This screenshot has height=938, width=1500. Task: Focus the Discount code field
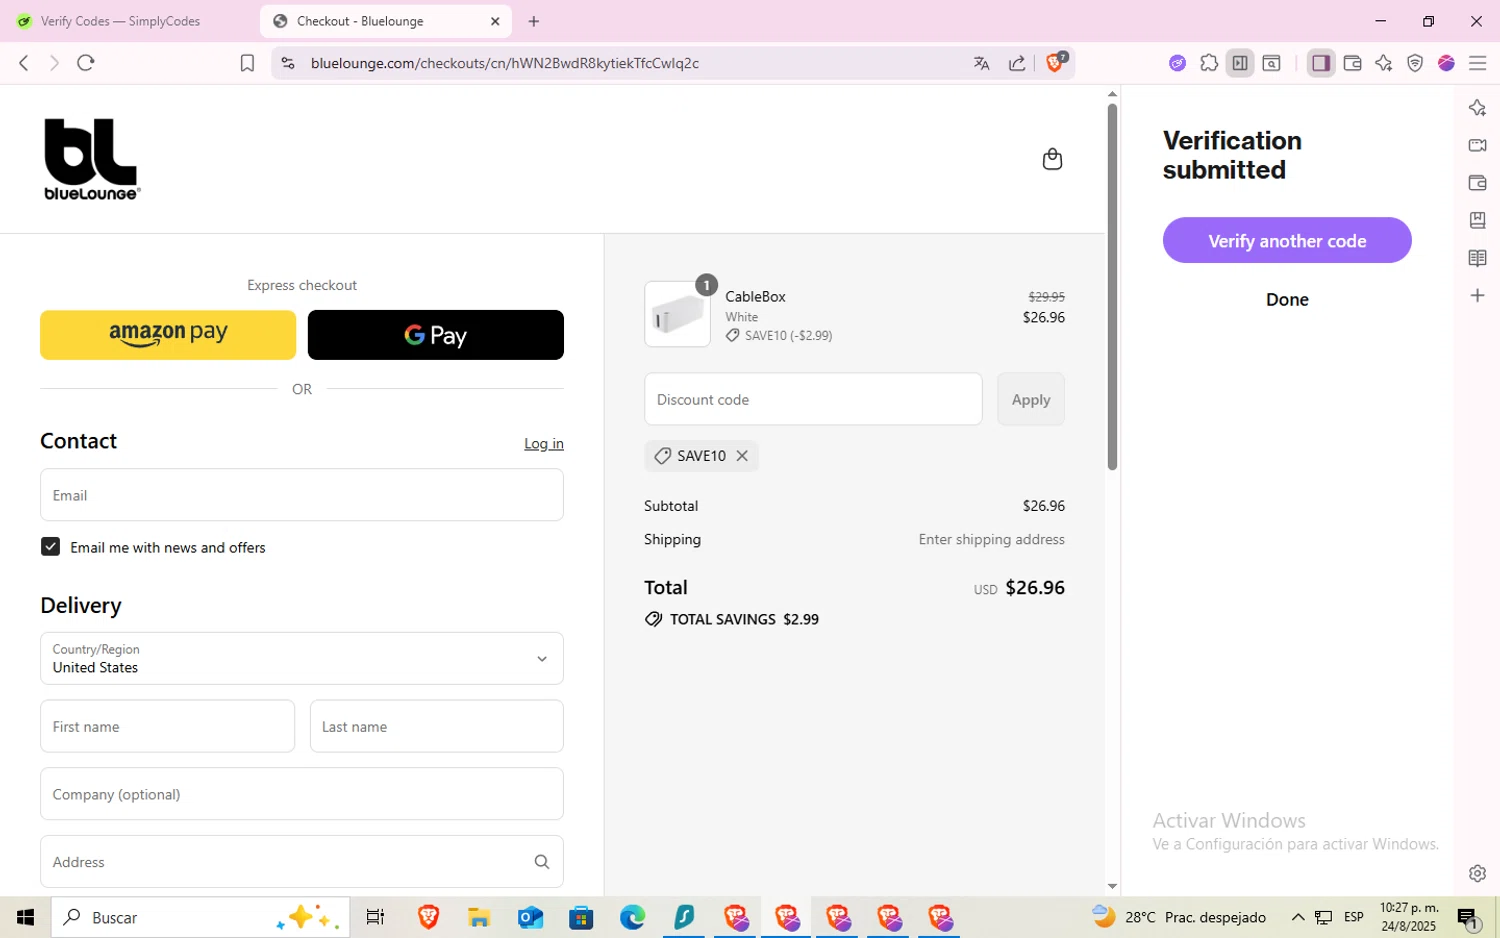click(x=813, y=399)
